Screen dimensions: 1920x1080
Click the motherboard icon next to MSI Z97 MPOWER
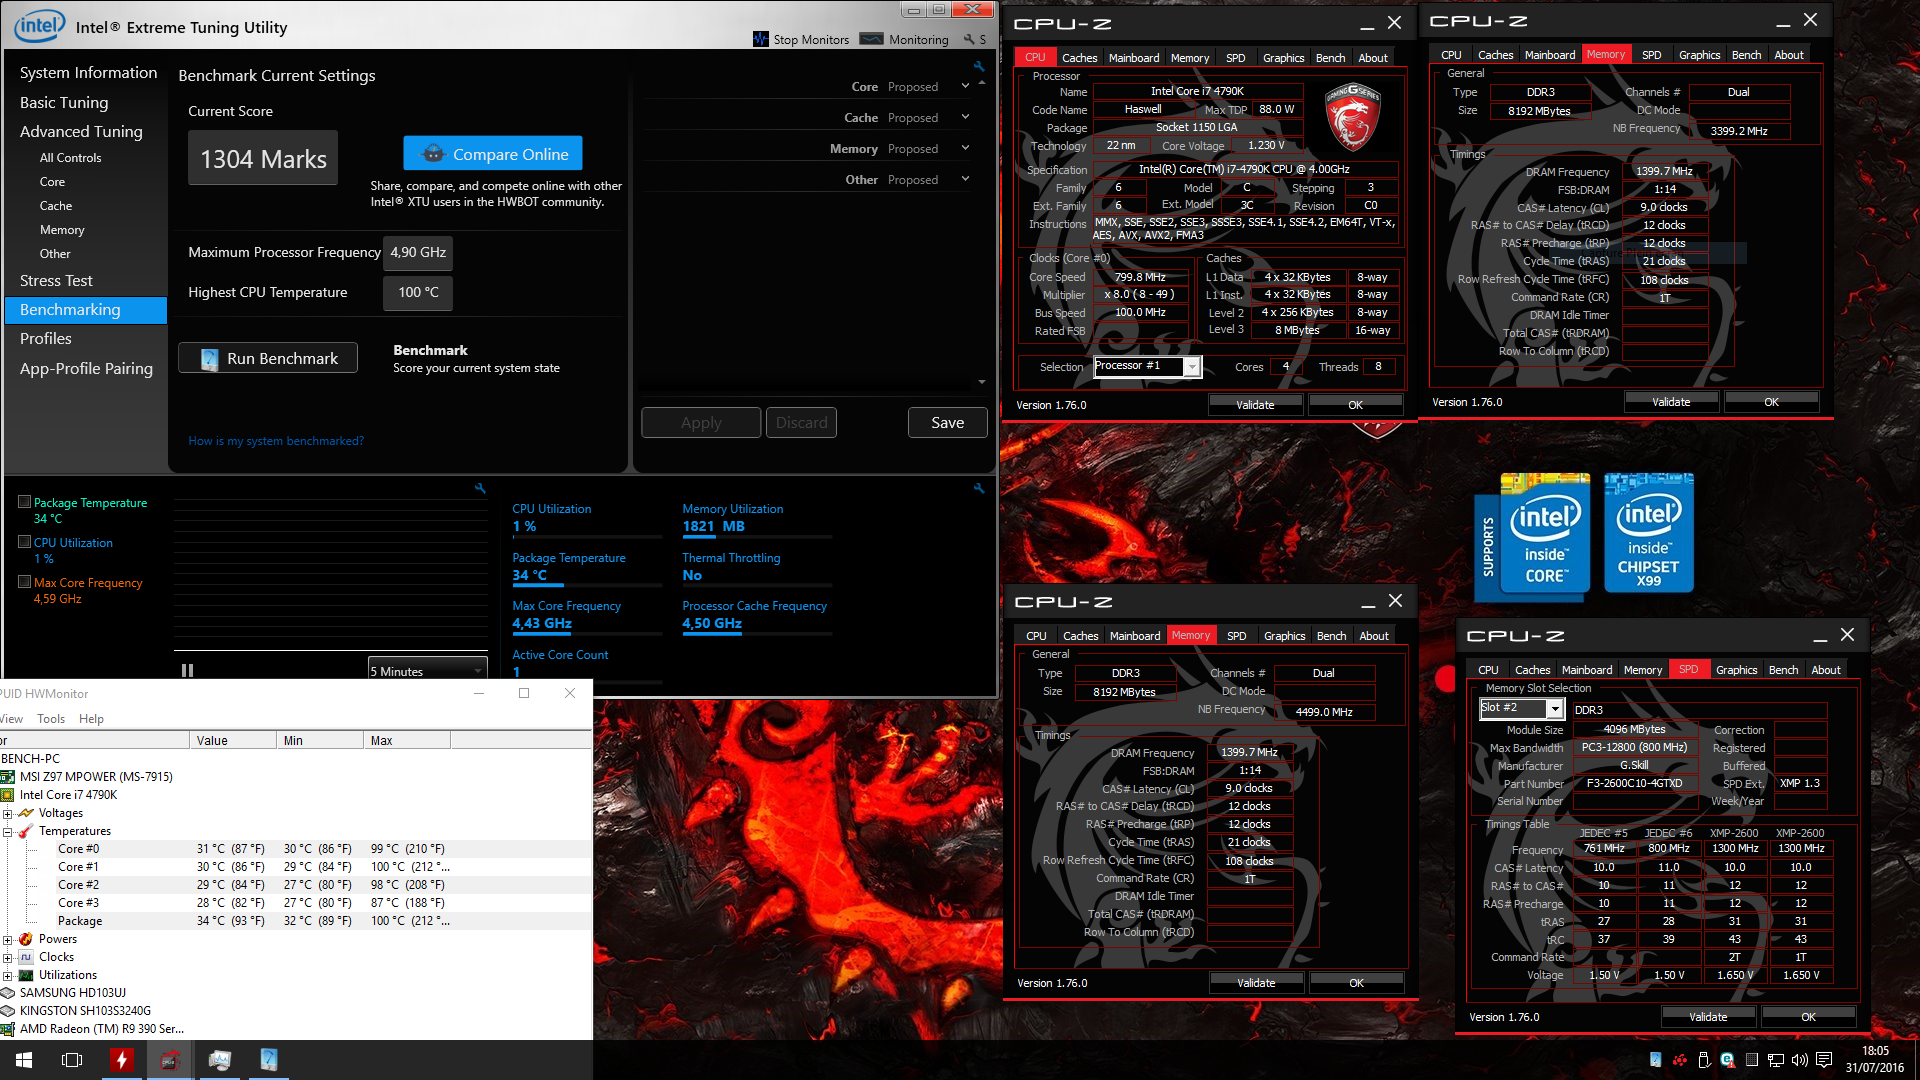tap(7, 777)
